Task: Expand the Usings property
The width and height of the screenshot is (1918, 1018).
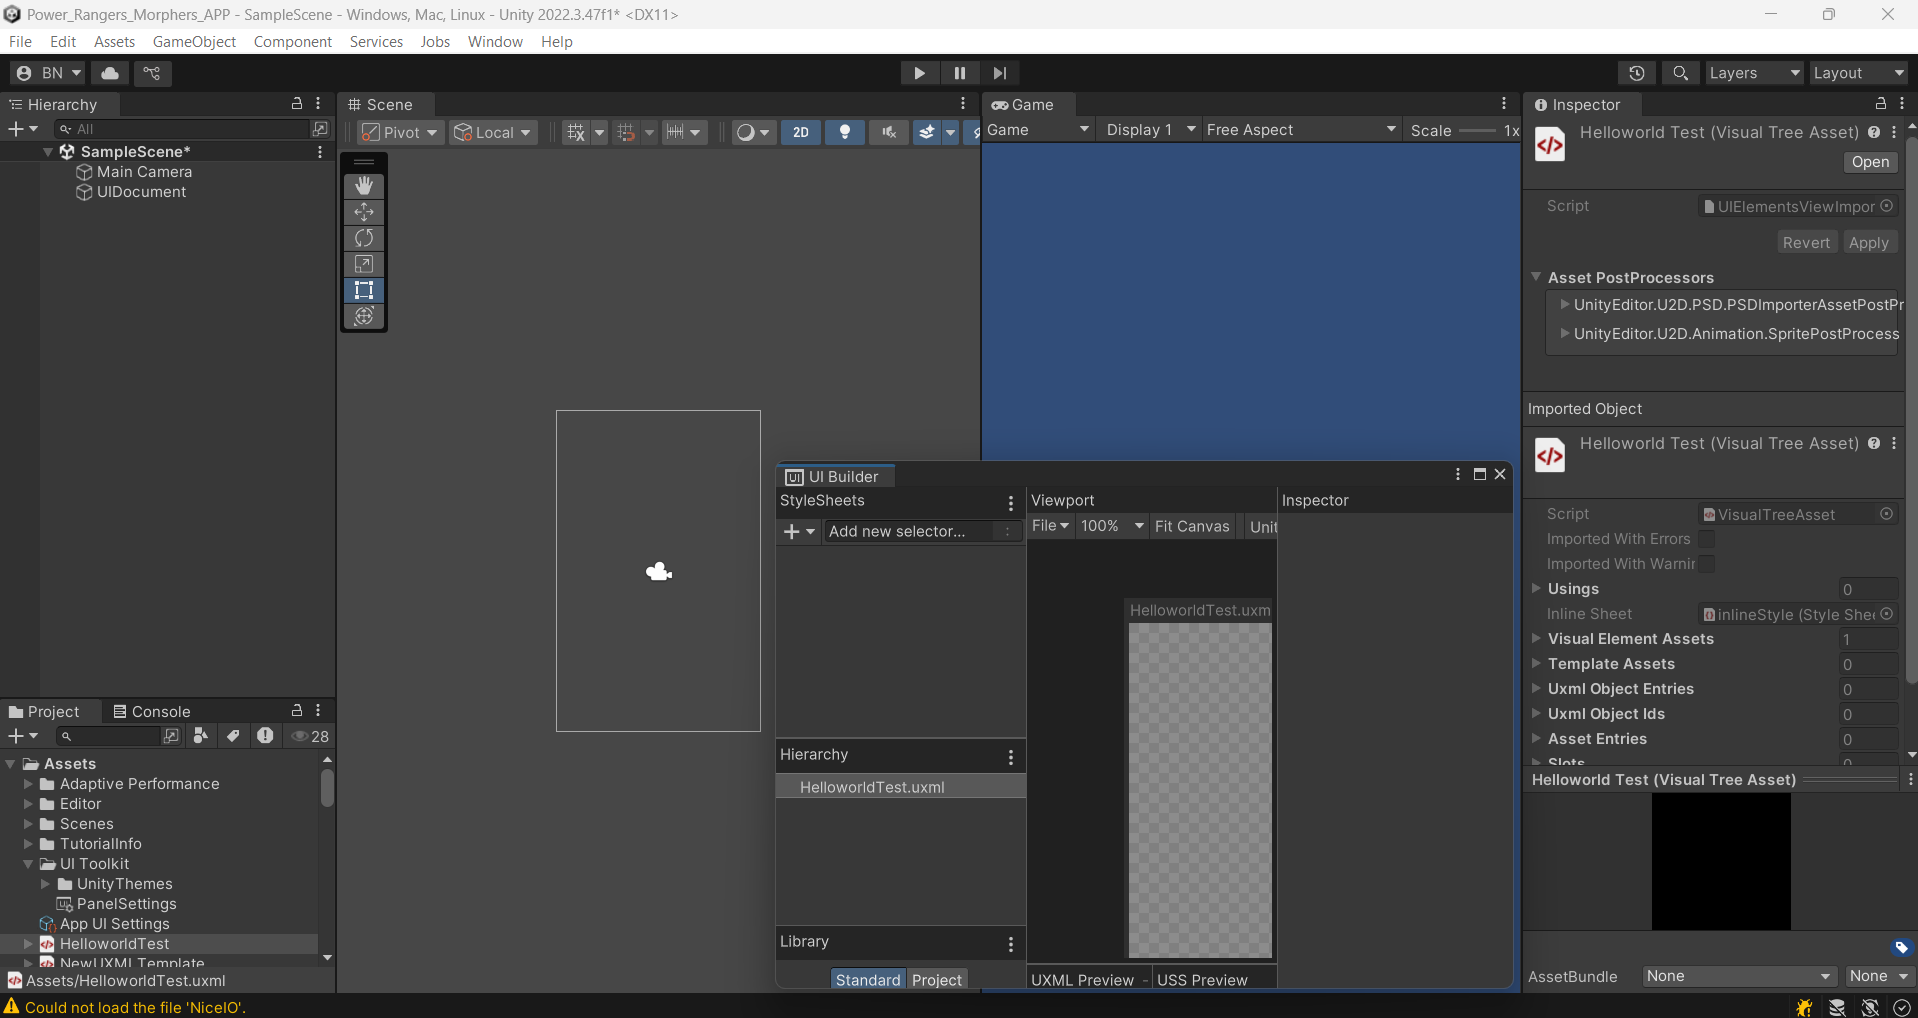Action: pyautogui.click(x=1537, y=589)
